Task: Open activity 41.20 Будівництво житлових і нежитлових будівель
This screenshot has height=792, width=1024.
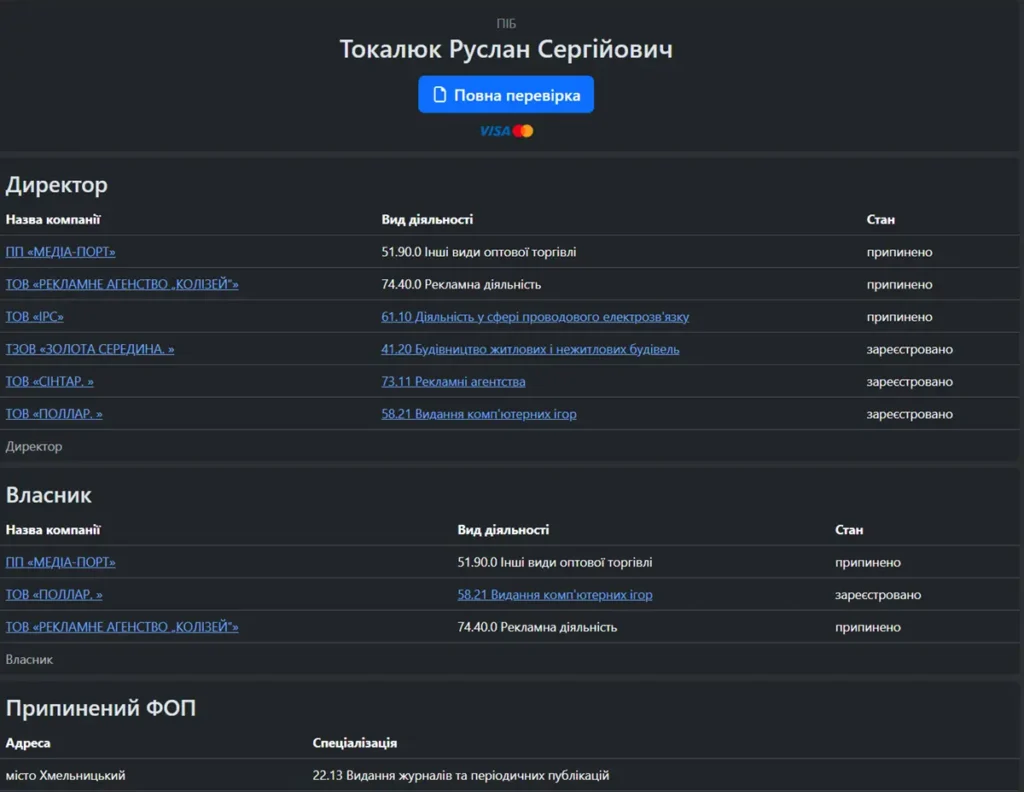Action: 530,349
